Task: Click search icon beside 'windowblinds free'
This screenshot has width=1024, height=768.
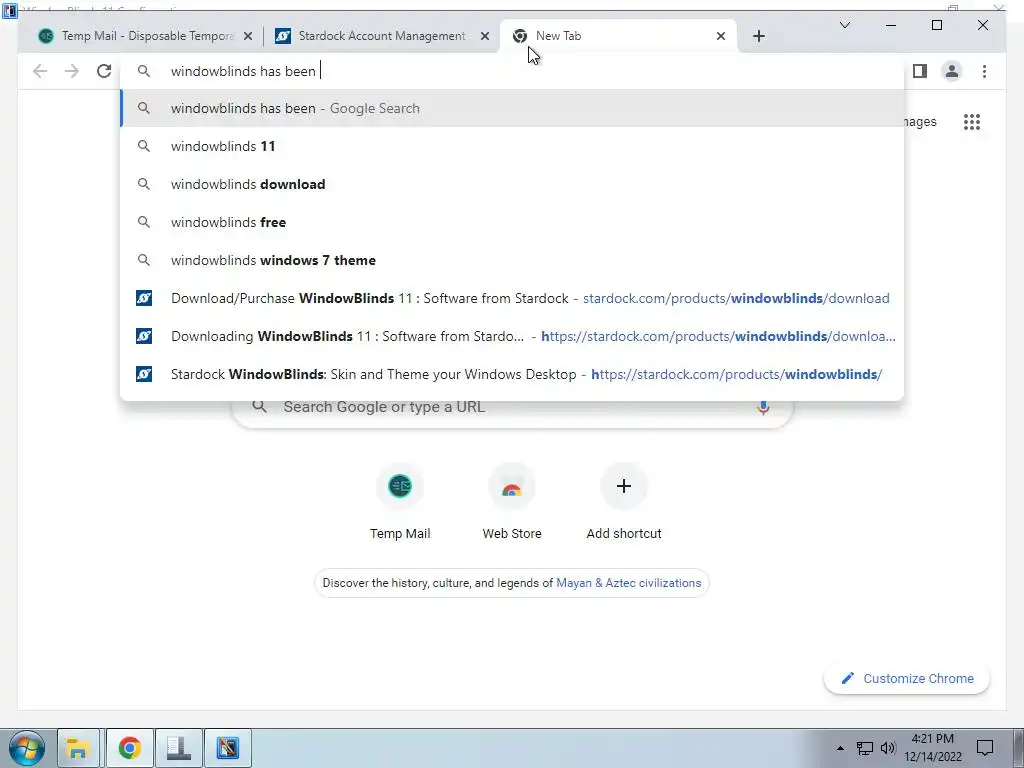Action: 144,222
